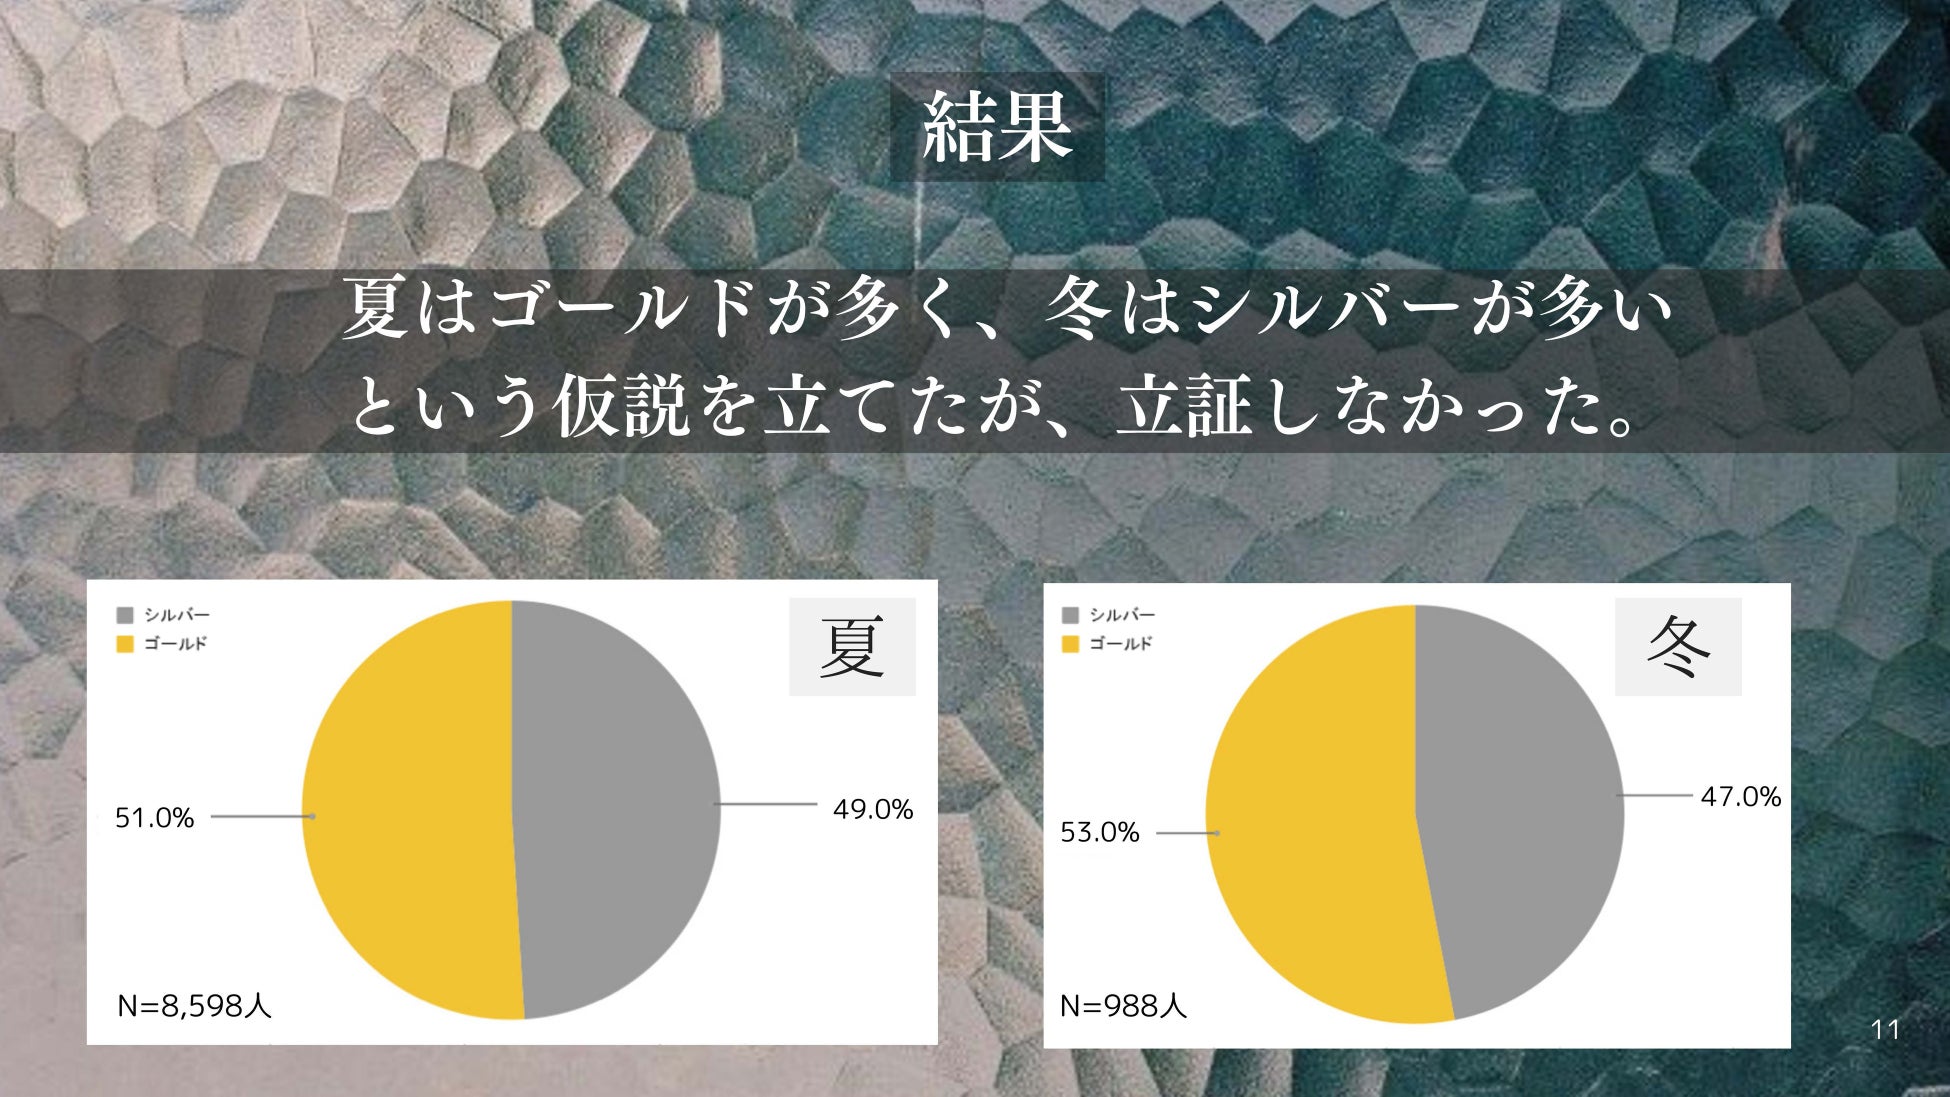
Task: Click the 結果 title box
Action: [997, 127]
